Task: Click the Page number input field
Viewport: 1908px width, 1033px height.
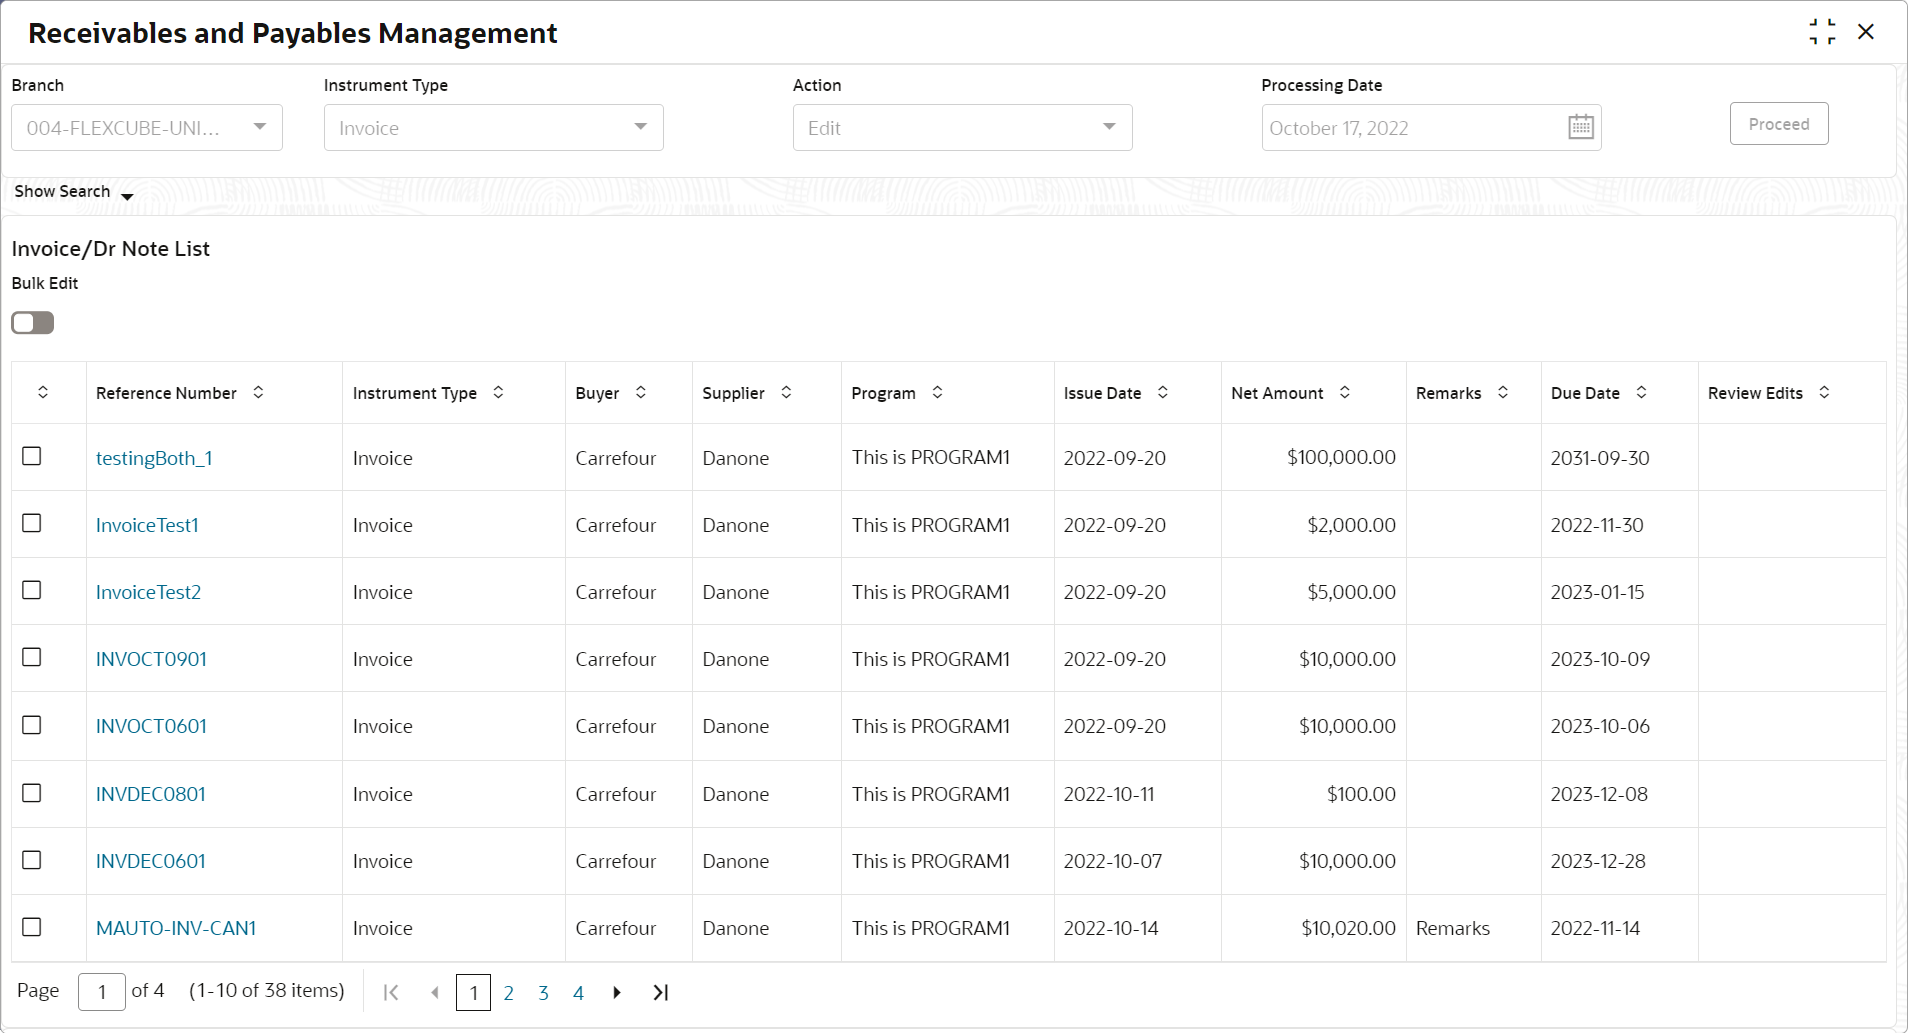Action: [102, 992]
